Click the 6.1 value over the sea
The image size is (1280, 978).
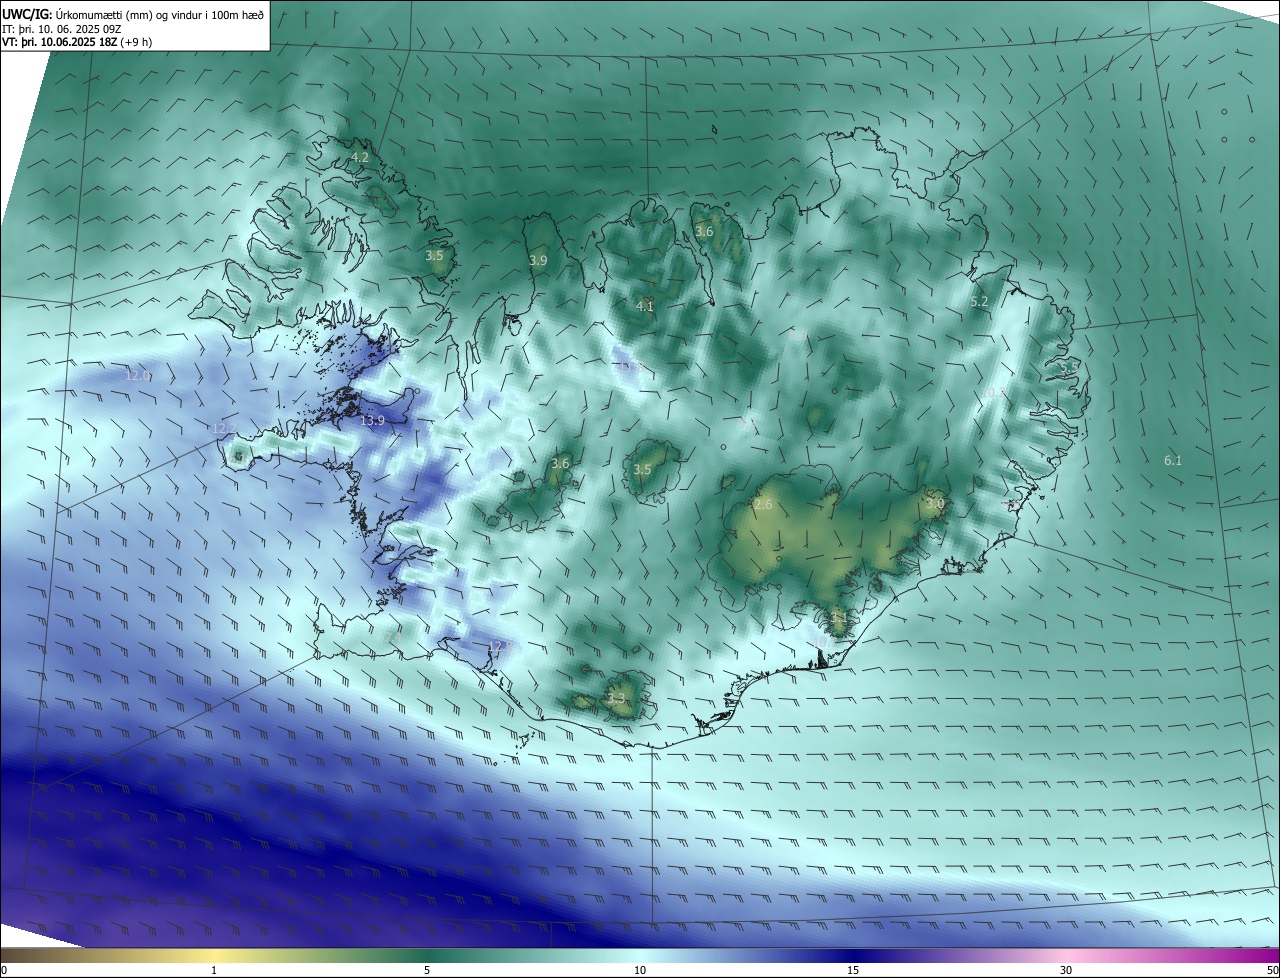point(1173,461)
